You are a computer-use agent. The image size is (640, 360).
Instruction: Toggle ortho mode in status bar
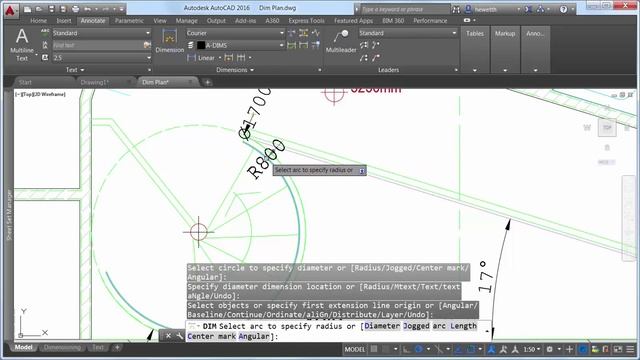pos(407,349)
